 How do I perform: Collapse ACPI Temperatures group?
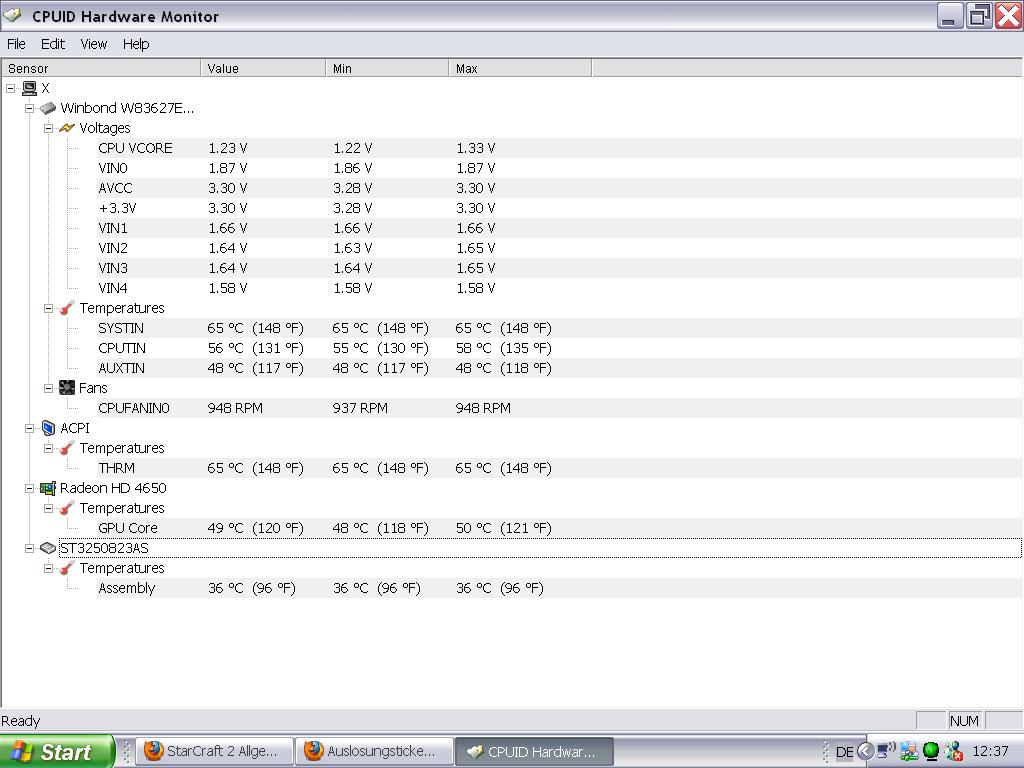tap(48, 448)
